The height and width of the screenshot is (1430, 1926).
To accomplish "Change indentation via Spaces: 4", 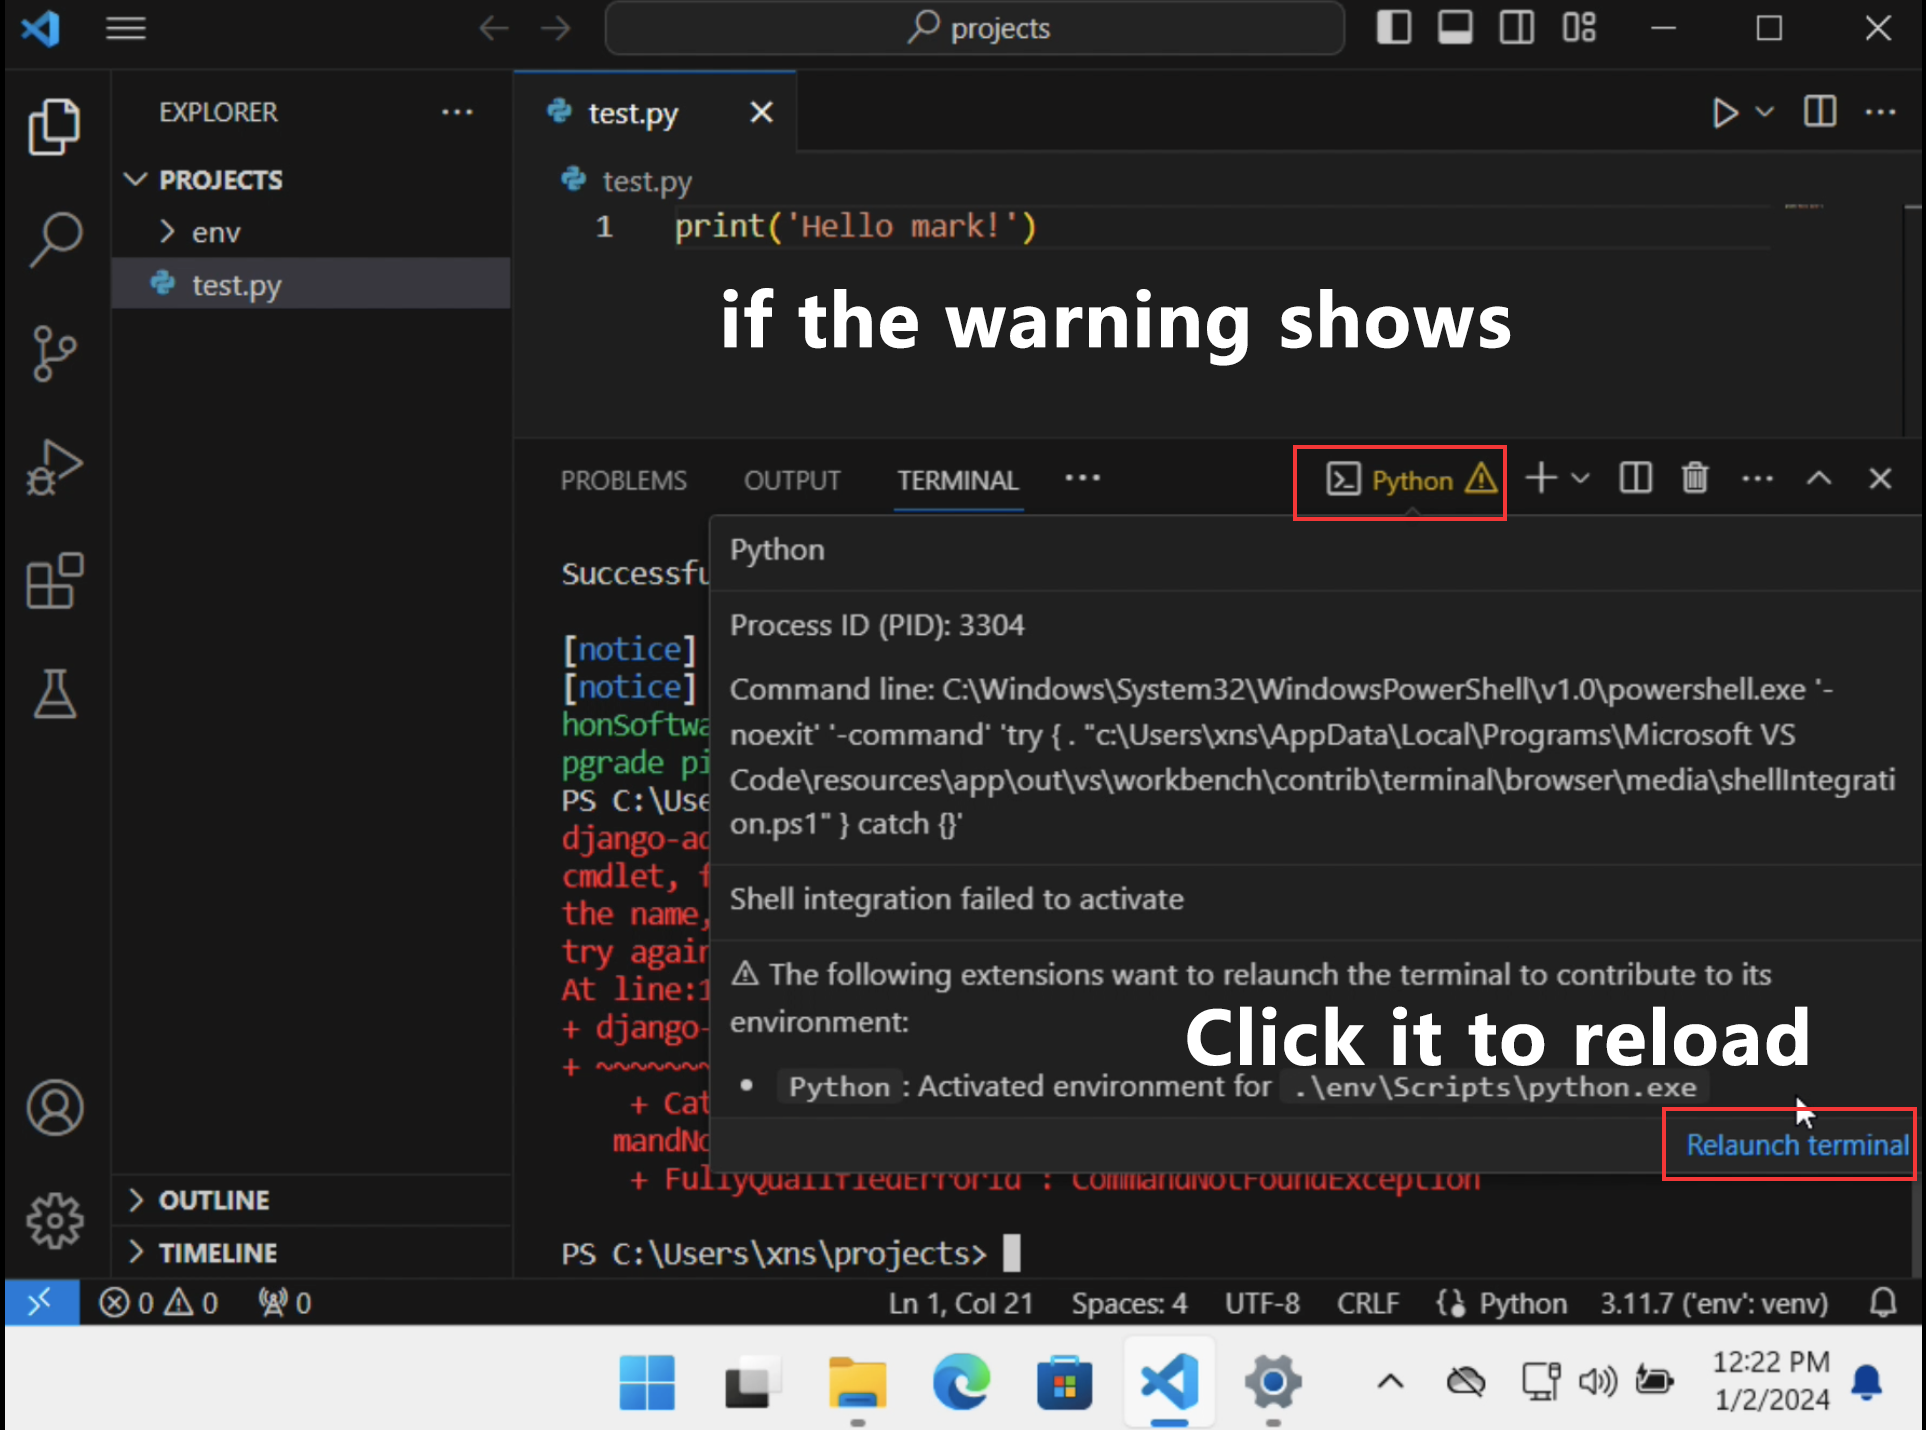I will [1129, 1303].
